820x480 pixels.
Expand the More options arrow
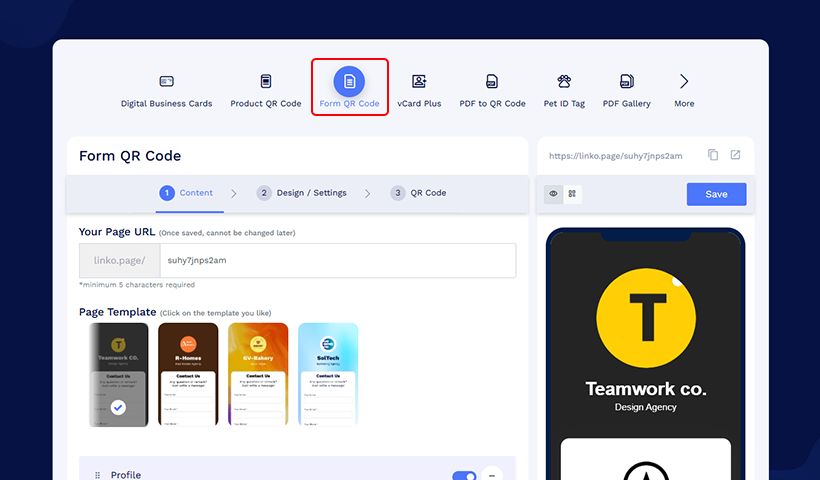tap(684, 82)
